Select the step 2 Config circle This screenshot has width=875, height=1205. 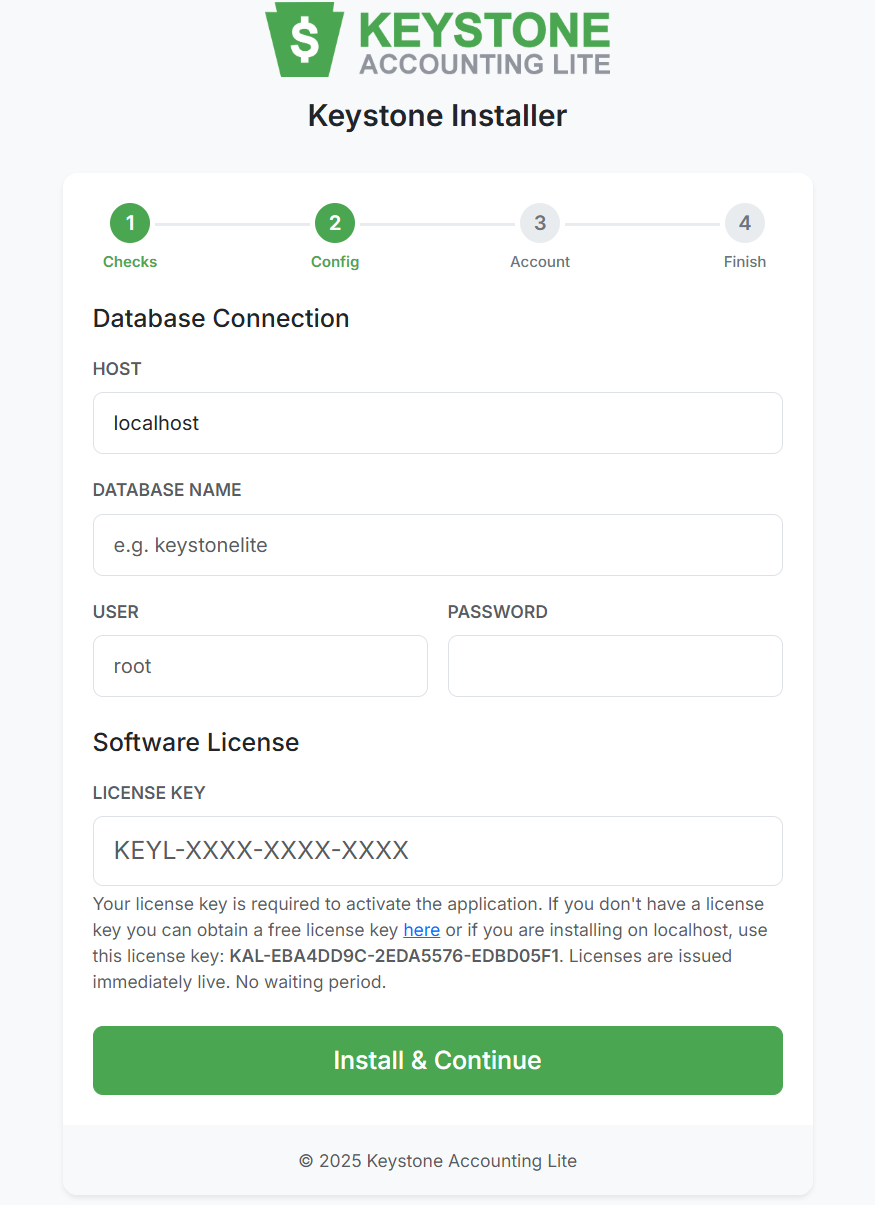[x=335, y=223]
